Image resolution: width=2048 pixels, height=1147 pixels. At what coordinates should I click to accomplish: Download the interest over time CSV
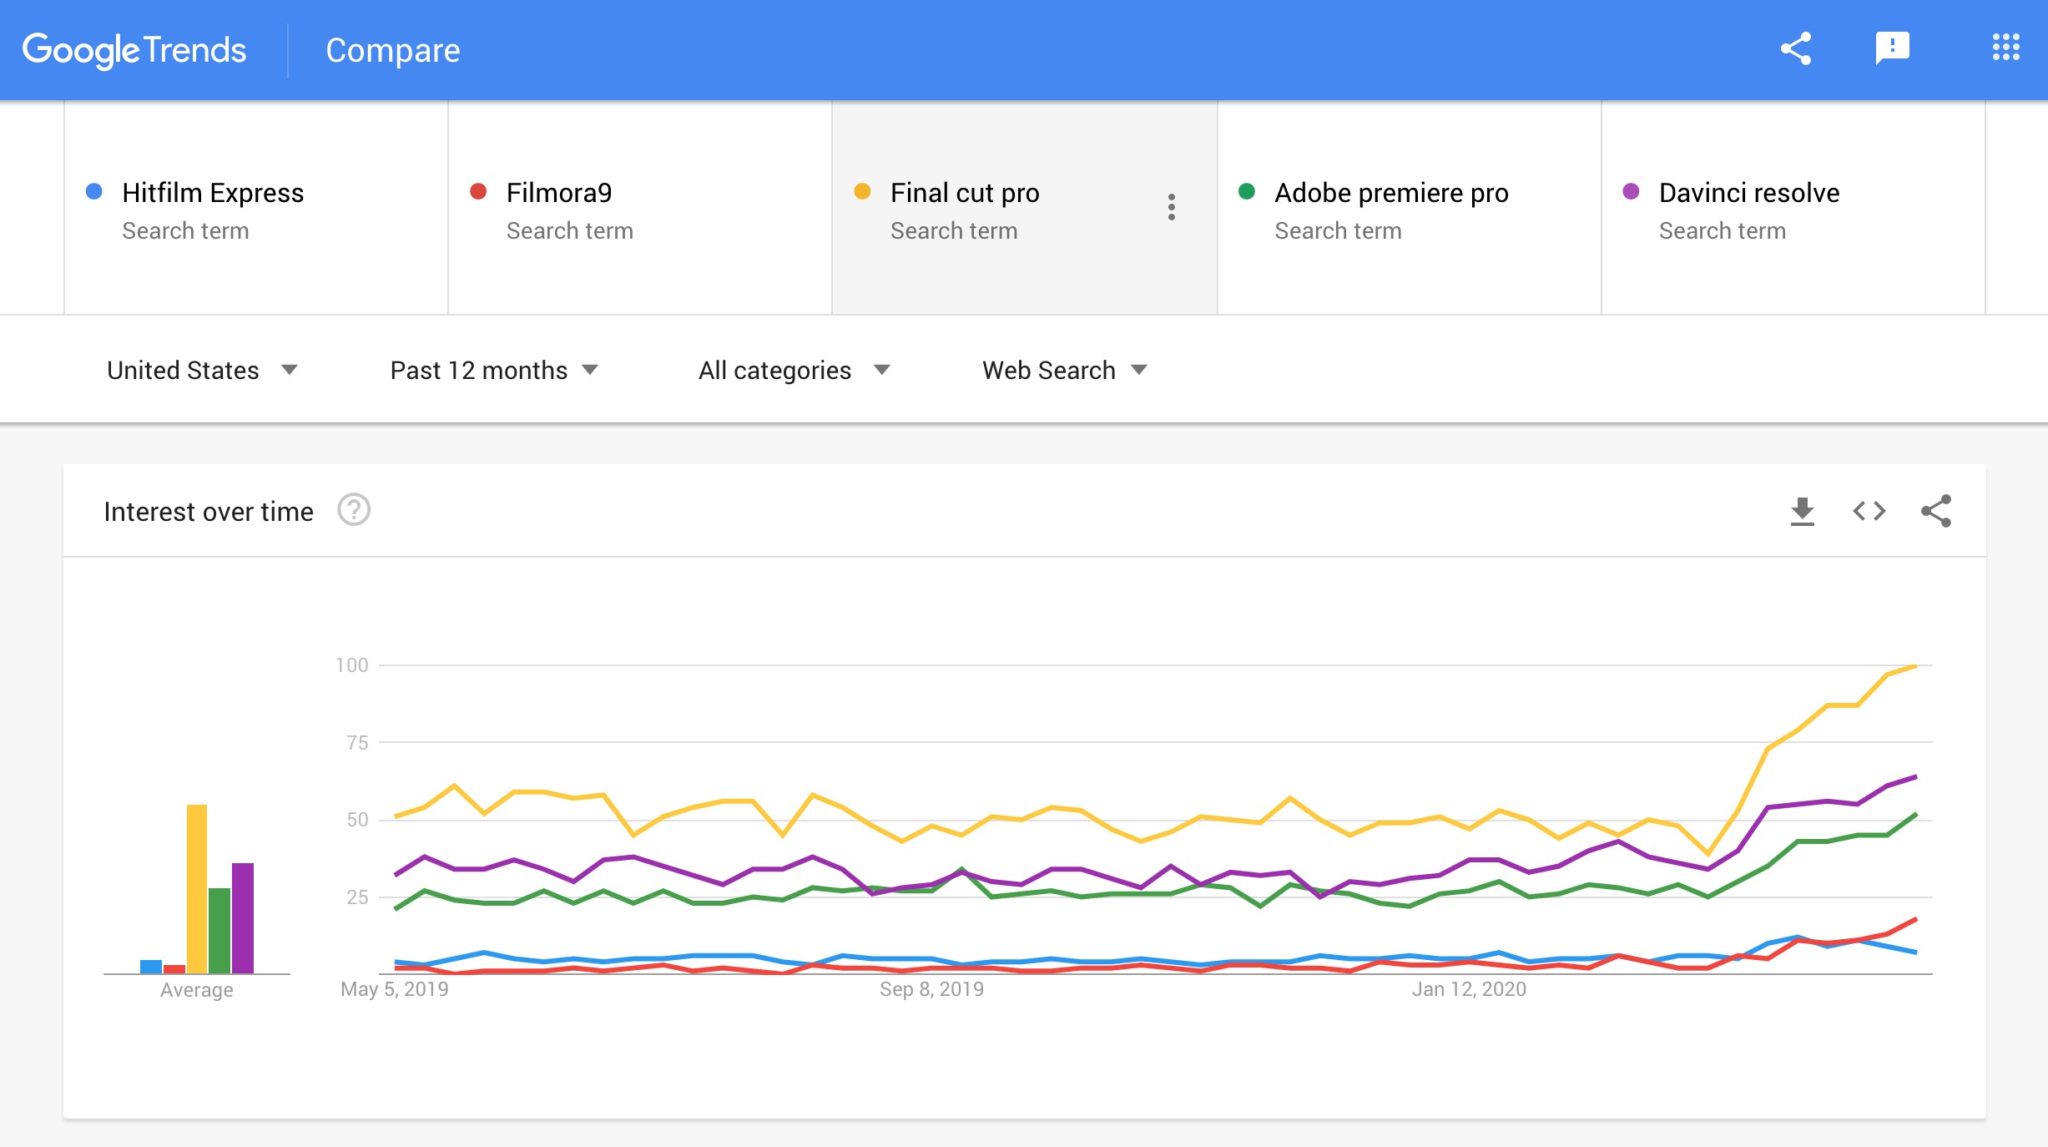(1802, 511)
